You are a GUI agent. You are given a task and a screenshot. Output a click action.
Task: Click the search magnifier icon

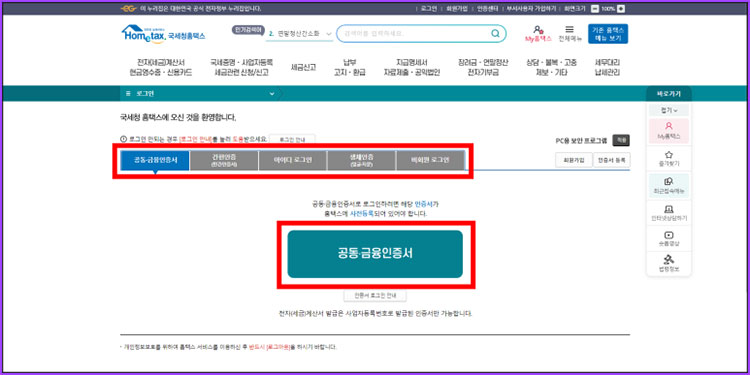(496, 33)
